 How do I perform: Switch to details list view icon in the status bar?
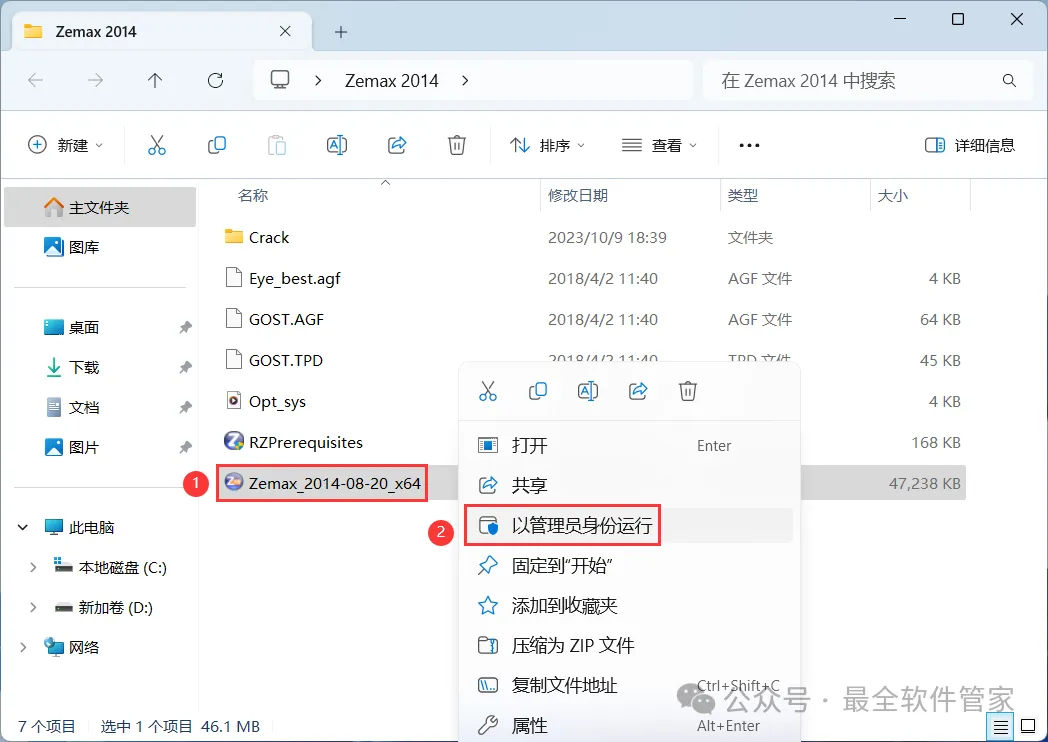[x=1001, y=727]
